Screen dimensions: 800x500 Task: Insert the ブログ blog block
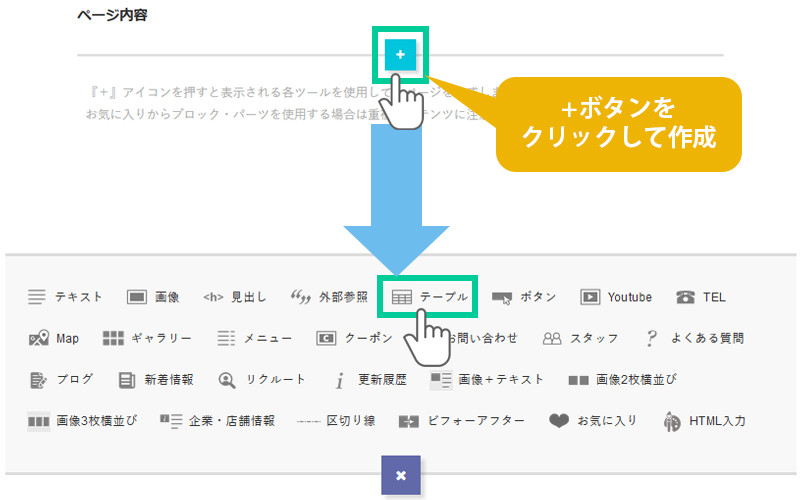pyautogui.click(x=61, y=379)
